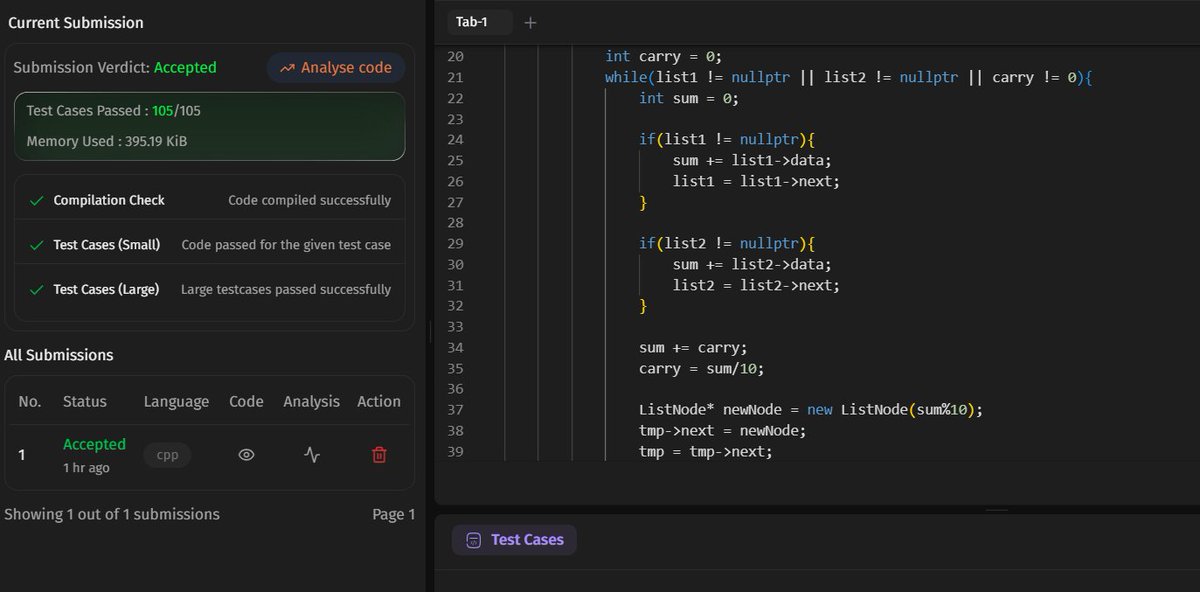Click checkmark icon beside Compilation Check
Image resolution: width=1200 pixels, height=592 pixels.
[x=37, y=200]
